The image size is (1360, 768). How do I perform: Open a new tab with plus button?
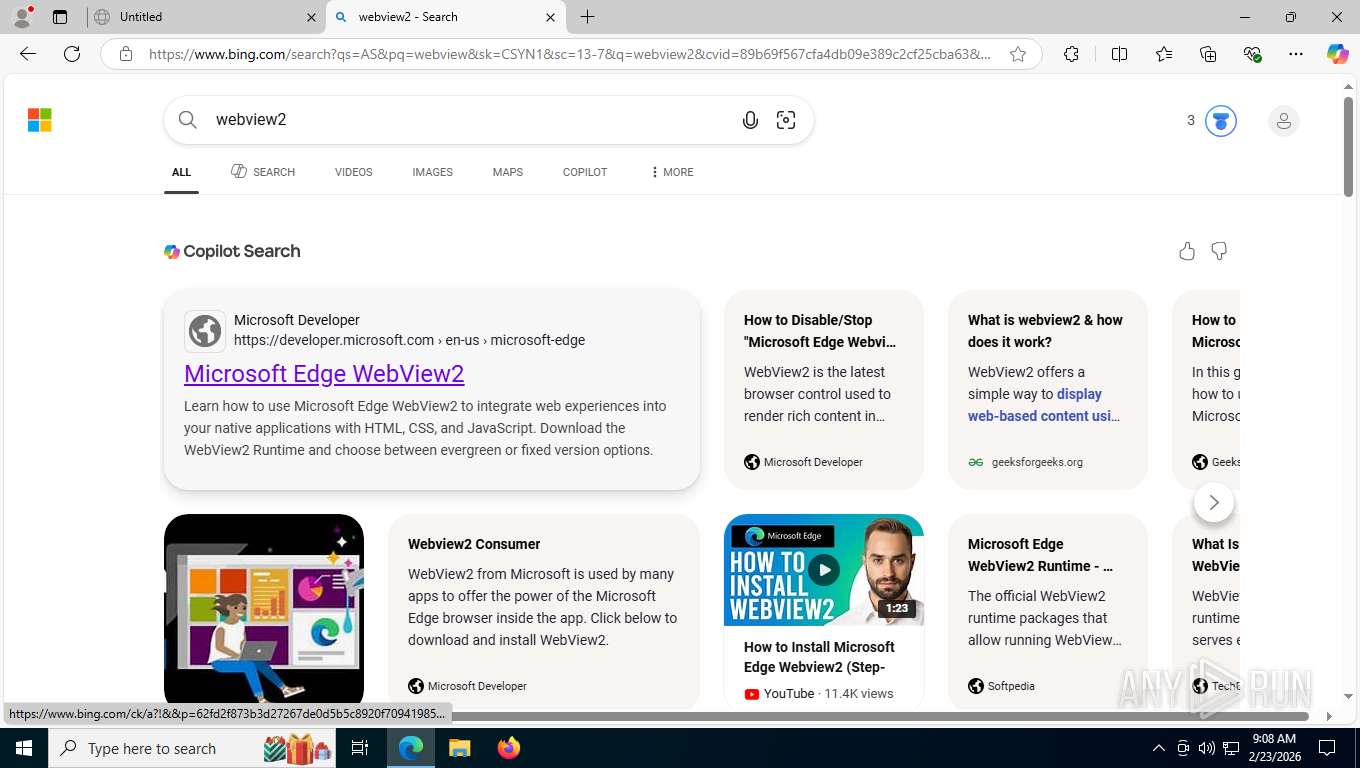point(587,17)
